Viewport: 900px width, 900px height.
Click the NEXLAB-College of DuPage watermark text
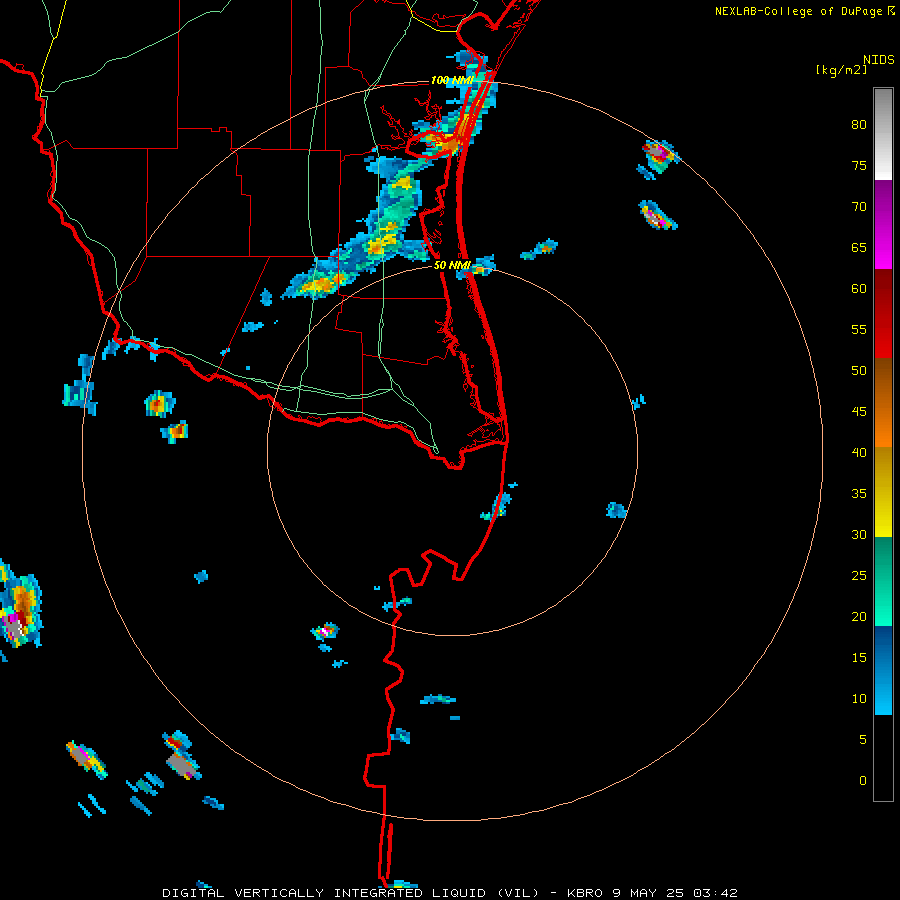(x=798, y=11)
